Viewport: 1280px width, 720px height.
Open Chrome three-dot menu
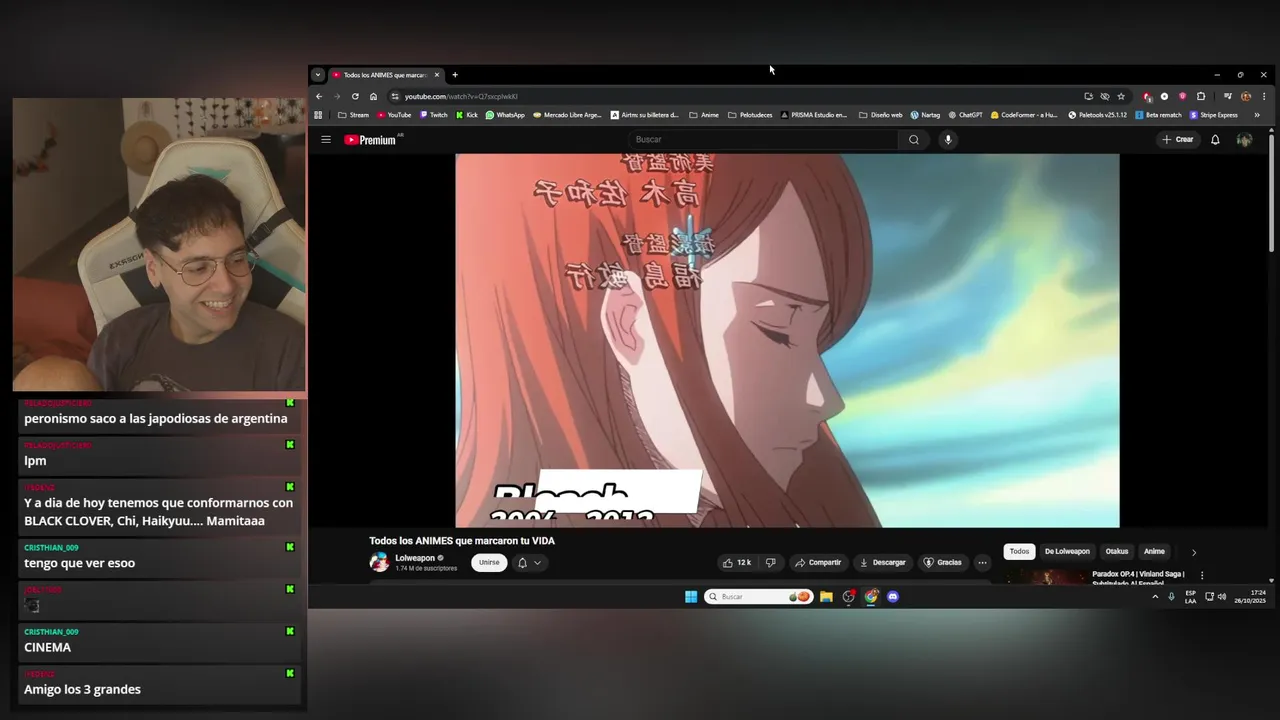click(1264, 97)
